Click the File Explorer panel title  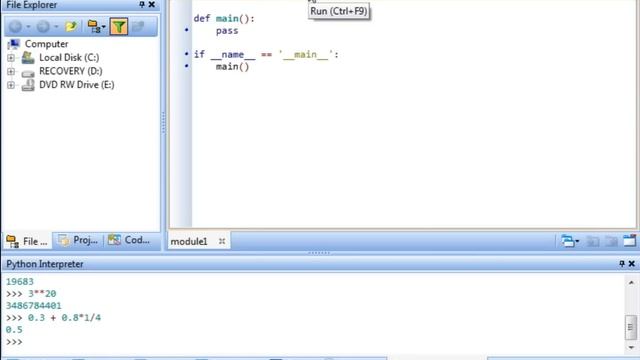click(31, 5)
